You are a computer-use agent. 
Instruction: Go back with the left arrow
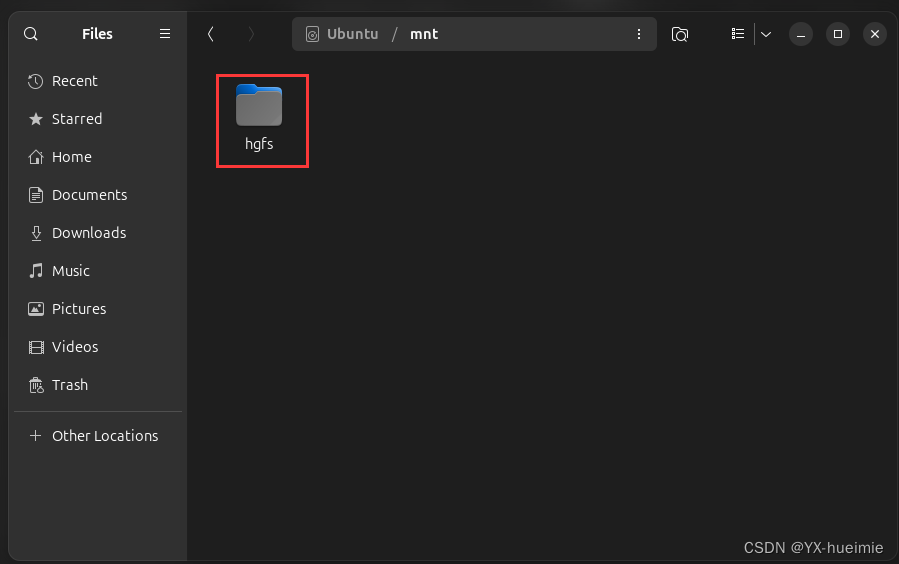(210, 34)
